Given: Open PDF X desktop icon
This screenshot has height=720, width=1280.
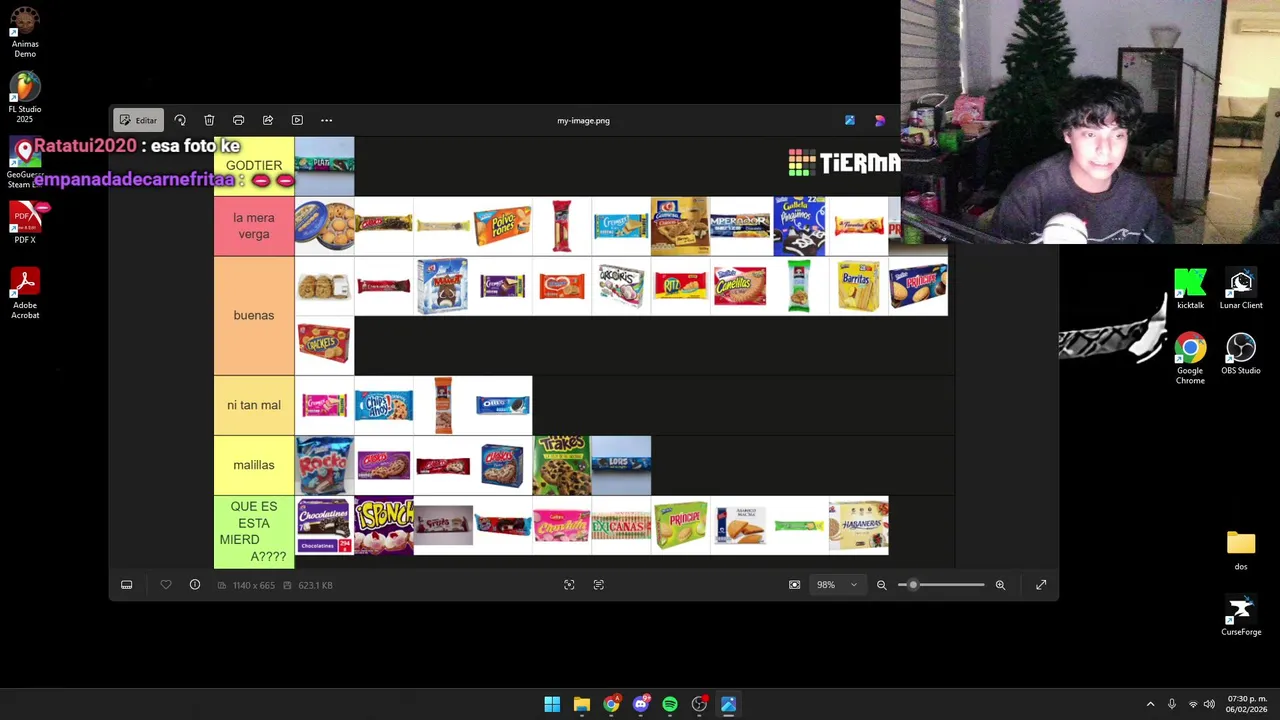Looking at the screenshot, I should click(25, 222).
